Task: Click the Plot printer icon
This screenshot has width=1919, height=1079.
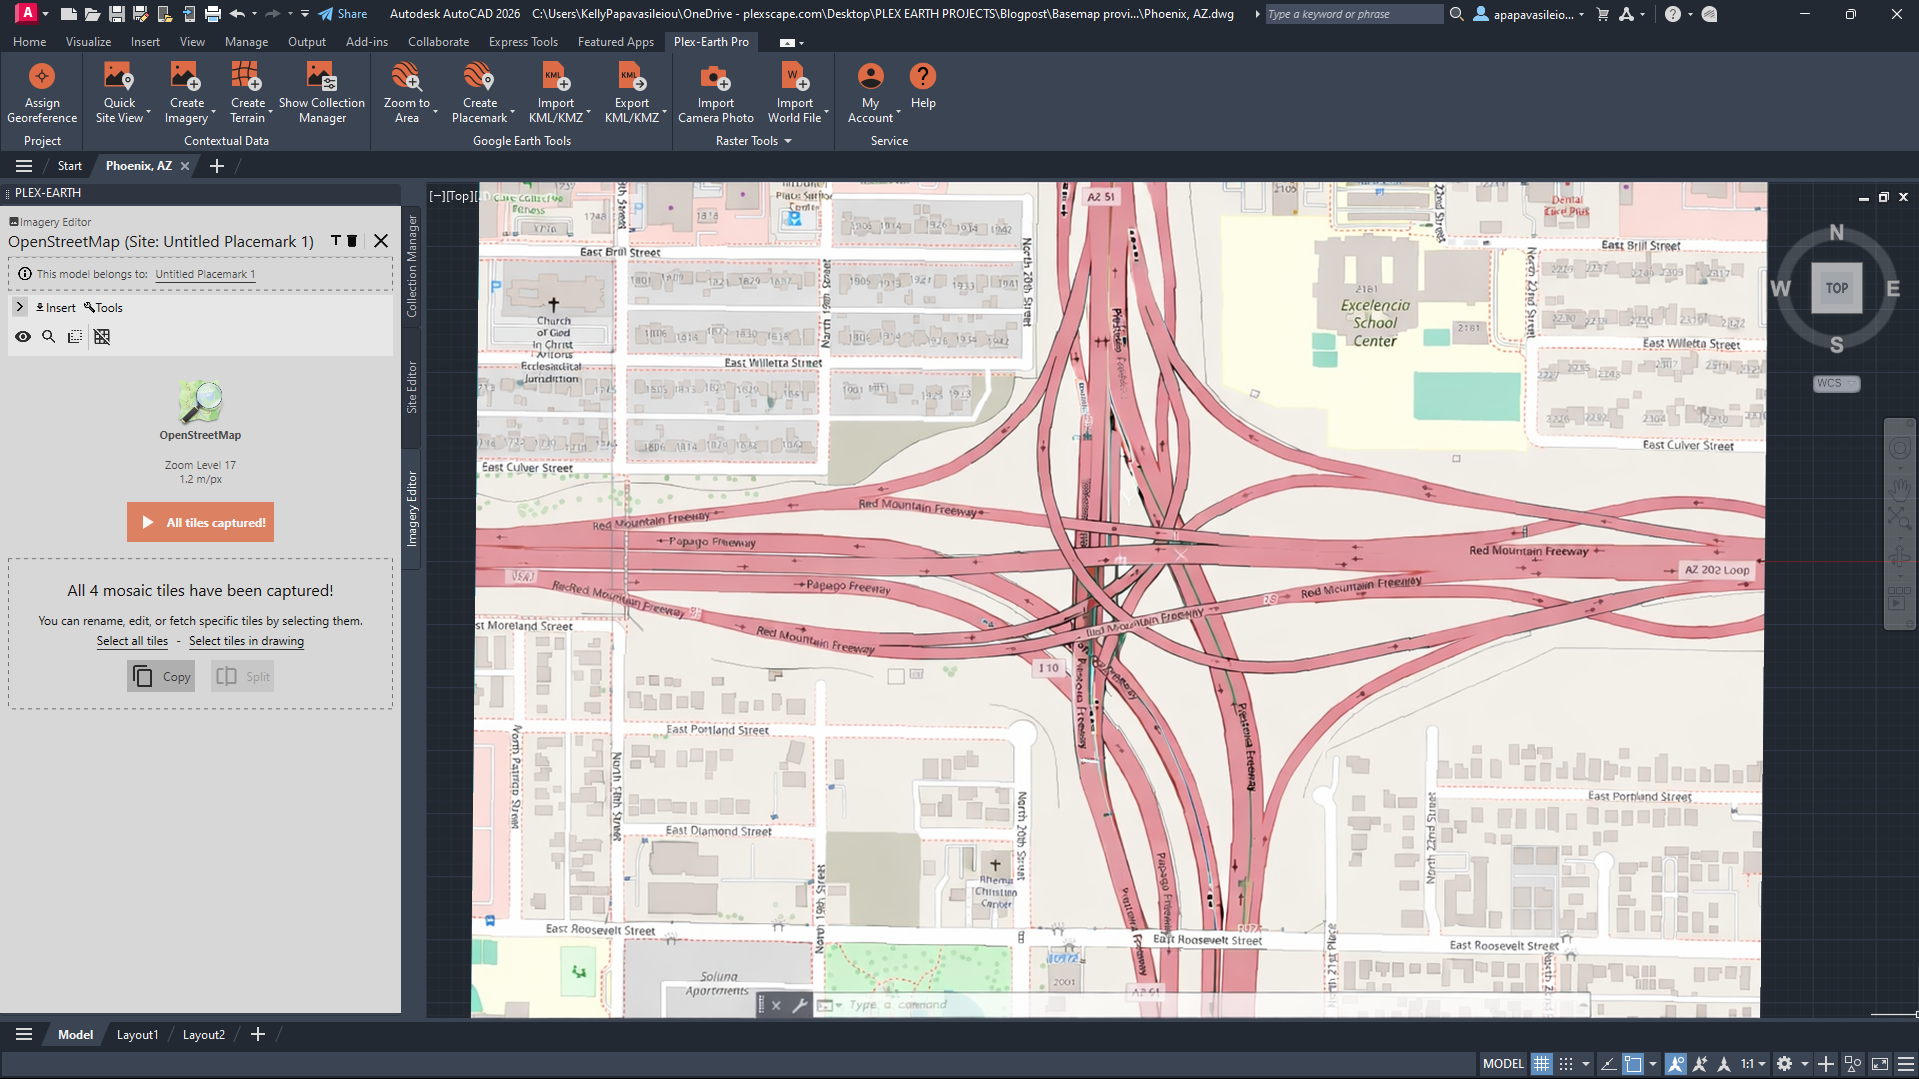Action: (x=212, y=14)
